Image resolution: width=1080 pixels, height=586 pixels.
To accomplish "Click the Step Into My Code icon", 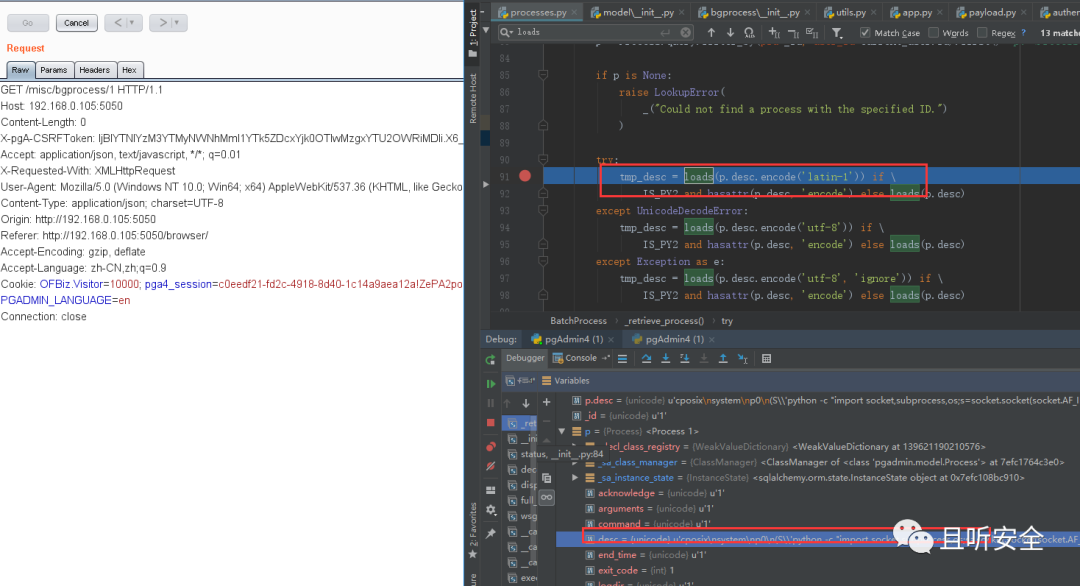I will (x=685, y=358).
